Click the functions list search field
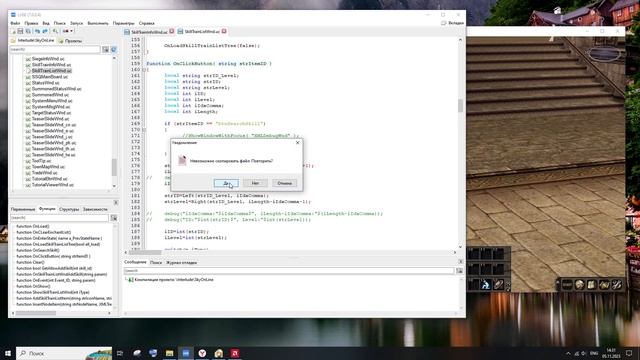 (x=59, y=218)
